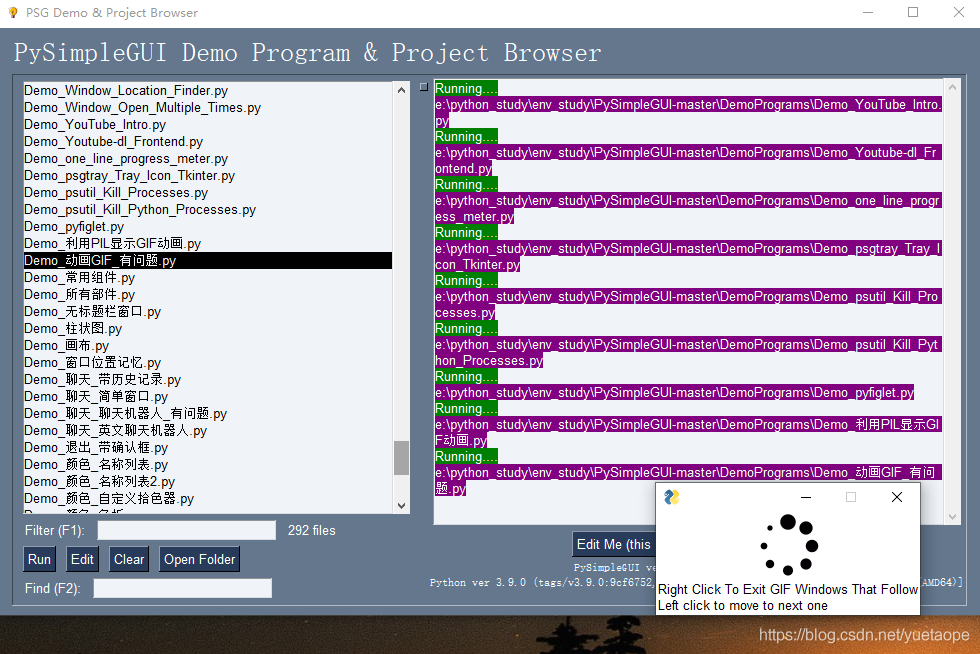Click the small pane divider handle square
Screen dimensions: 980x654
coord(424,87)
